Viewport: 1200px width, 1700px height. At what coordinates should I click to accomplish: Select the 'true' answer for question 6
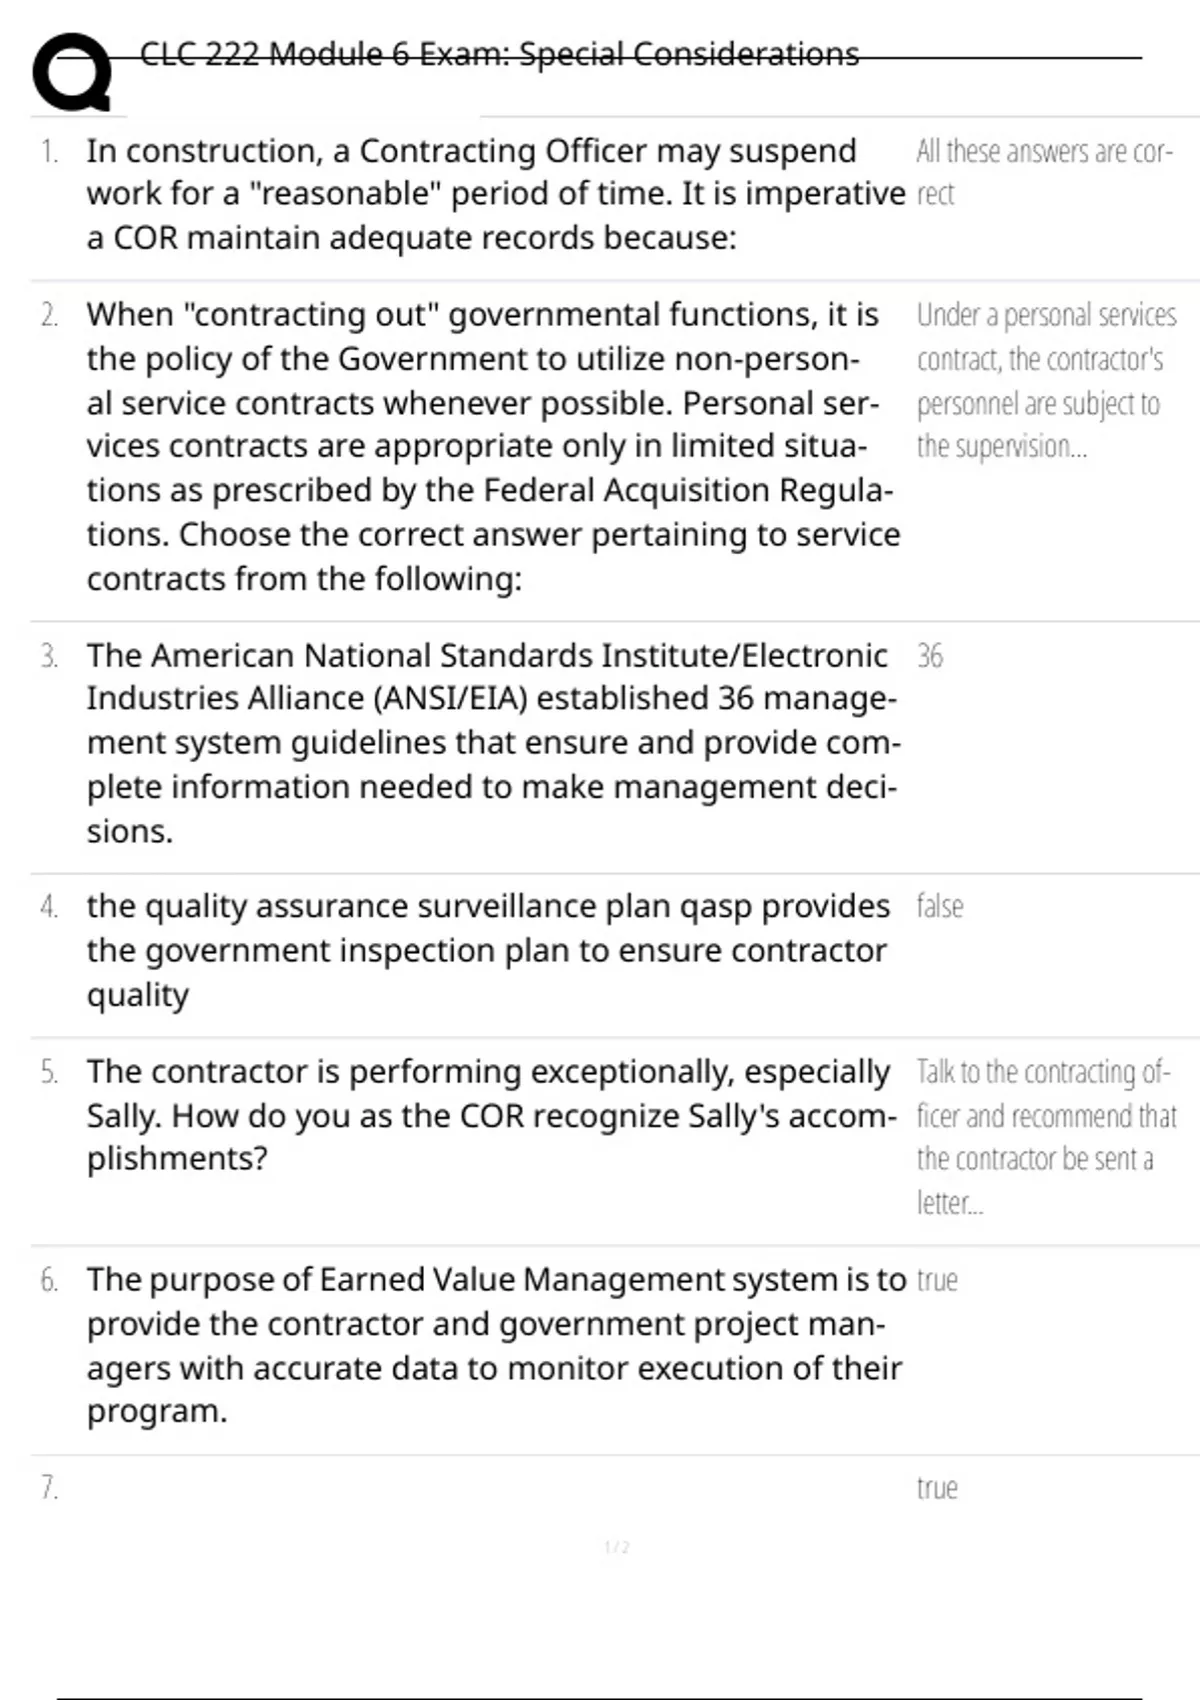click(x=937, y=1280)
